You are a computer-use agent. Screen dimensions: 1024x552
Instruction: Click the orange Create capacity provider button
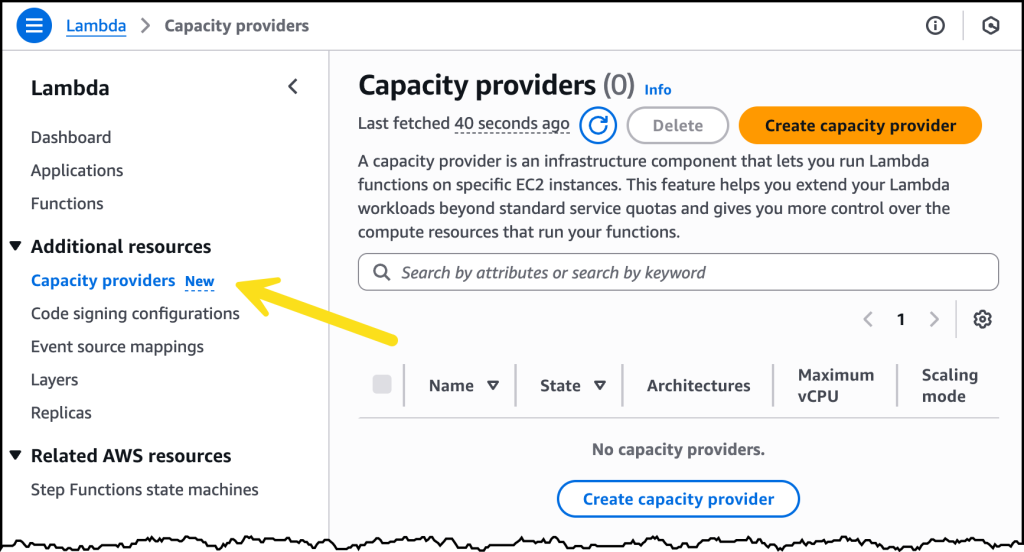[860, 125]
